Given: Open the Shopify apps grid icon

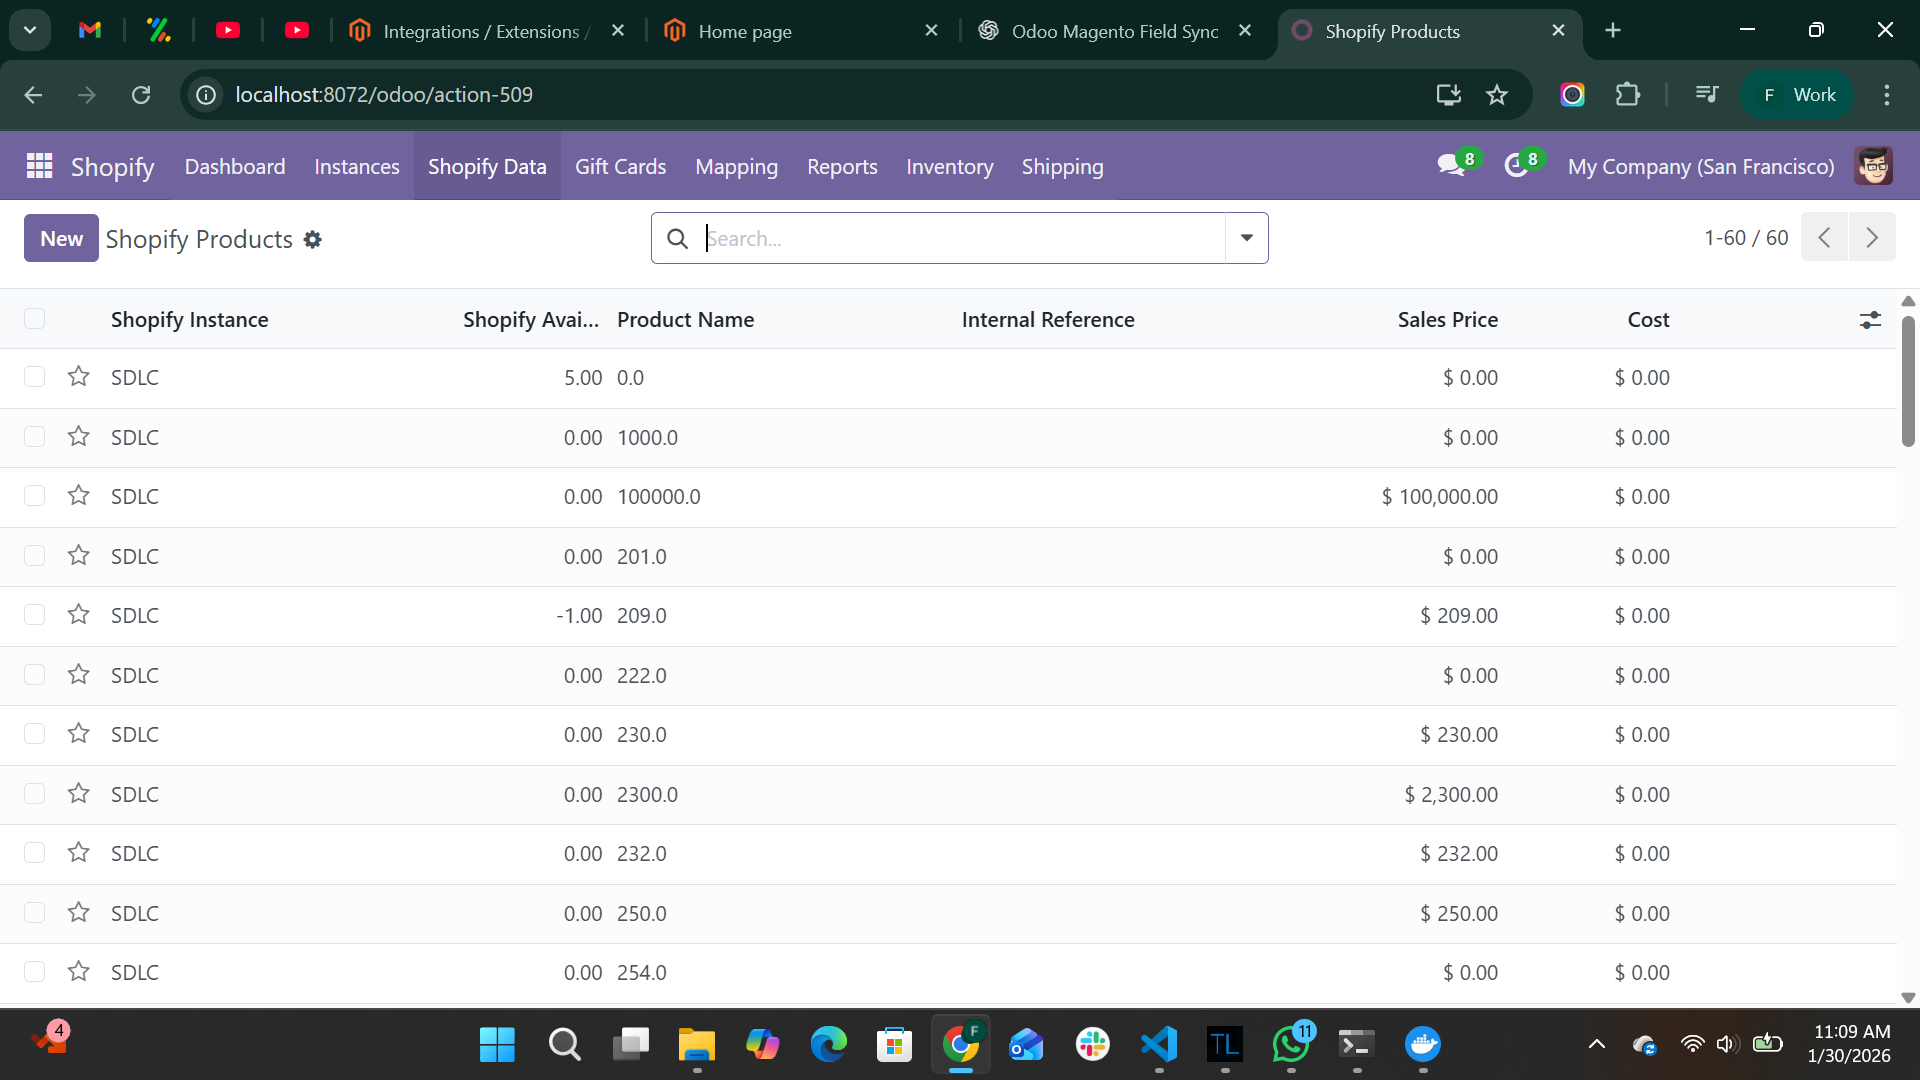Looking at the screenshot, I should click(38, 166).
